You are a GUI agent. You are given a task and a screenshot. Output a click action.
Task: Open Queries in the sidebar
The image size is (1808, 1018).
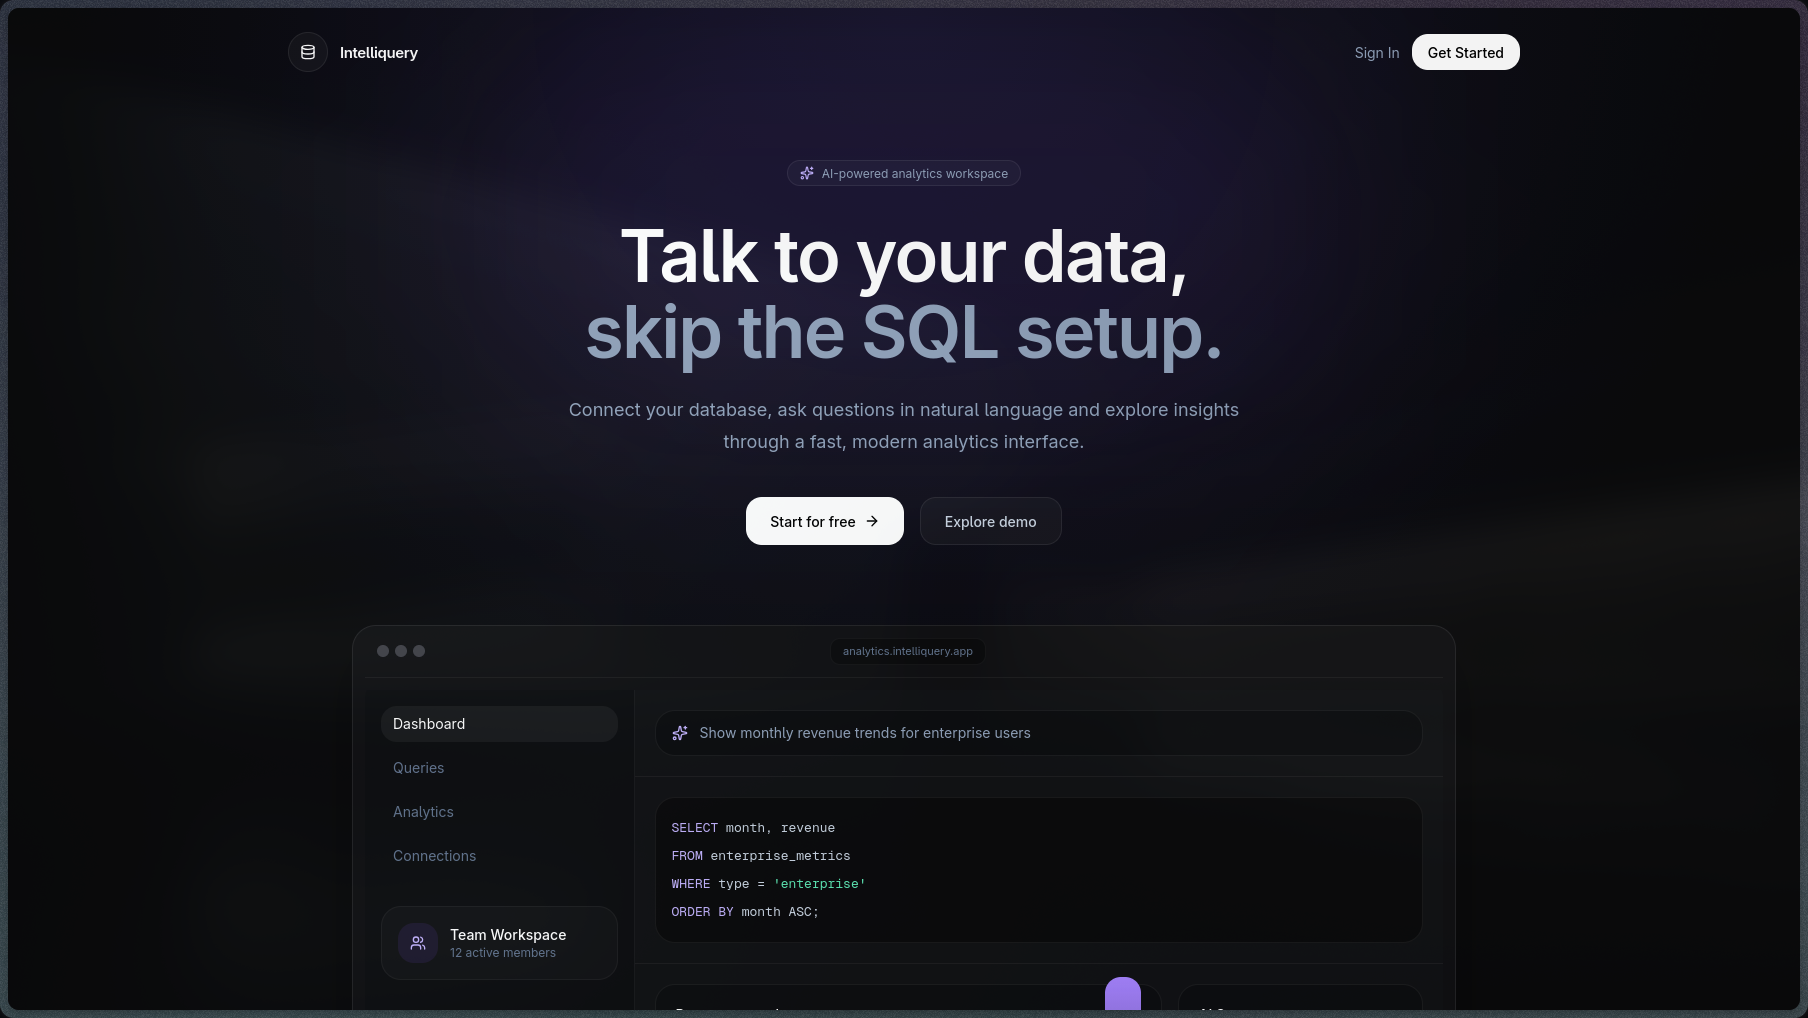(499, 768)
